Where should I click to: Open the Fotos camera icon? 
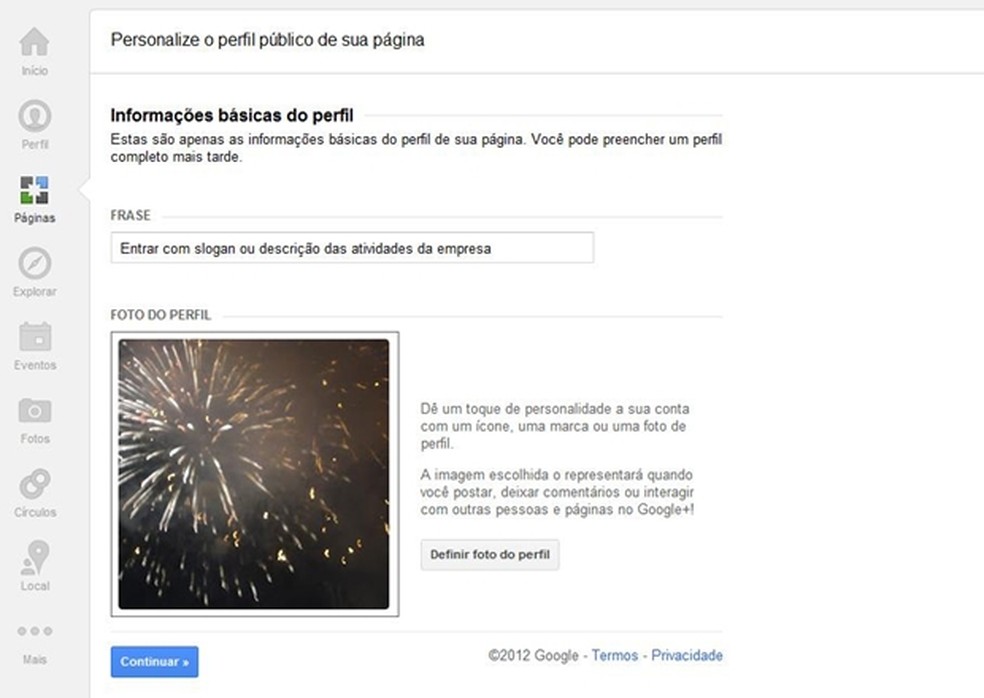pyautogui.click(x=35, y=411)
